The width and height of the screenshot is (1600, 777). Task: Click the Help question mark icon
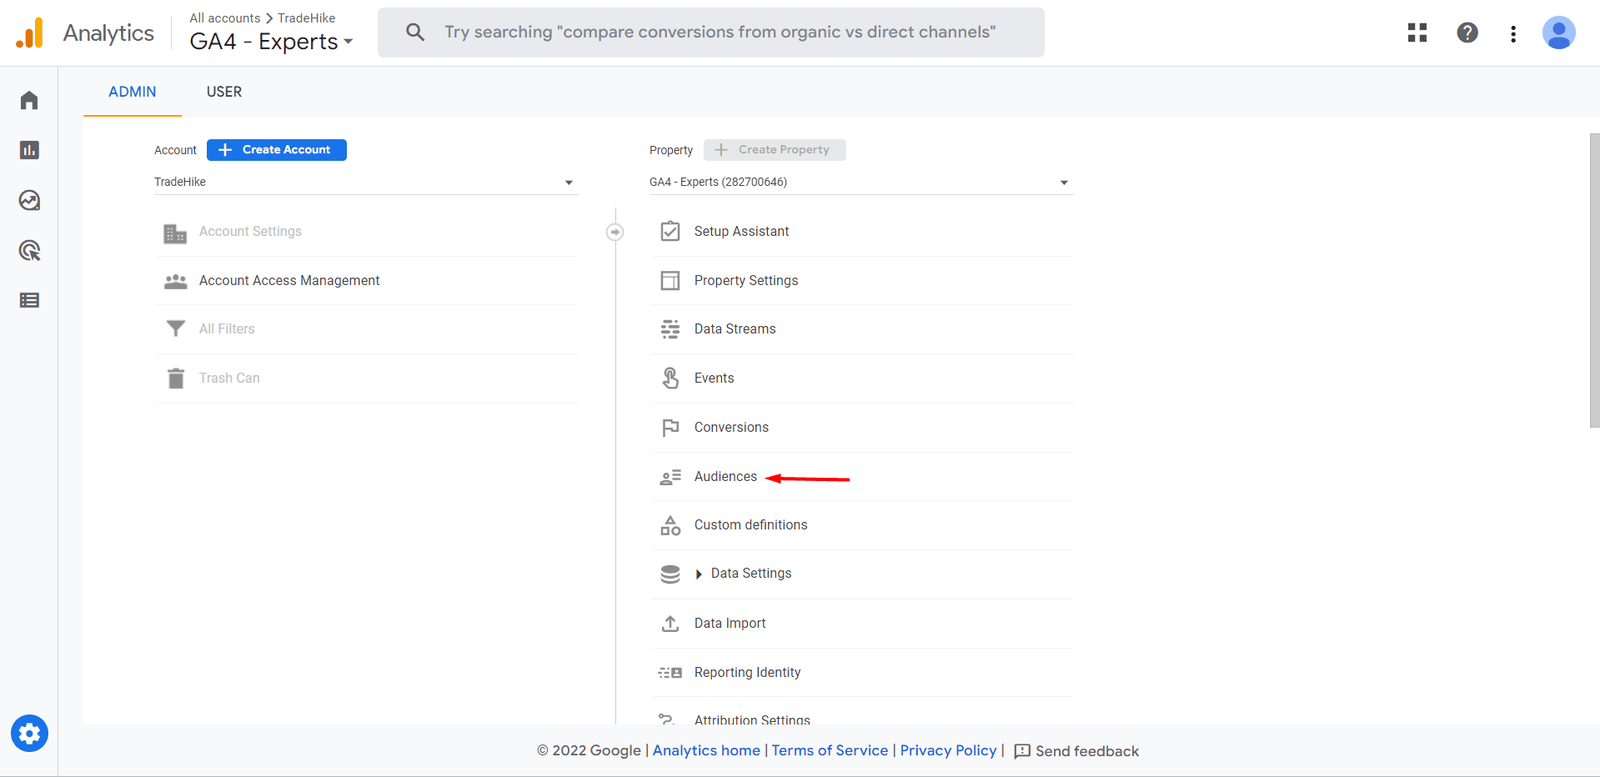1467,33
